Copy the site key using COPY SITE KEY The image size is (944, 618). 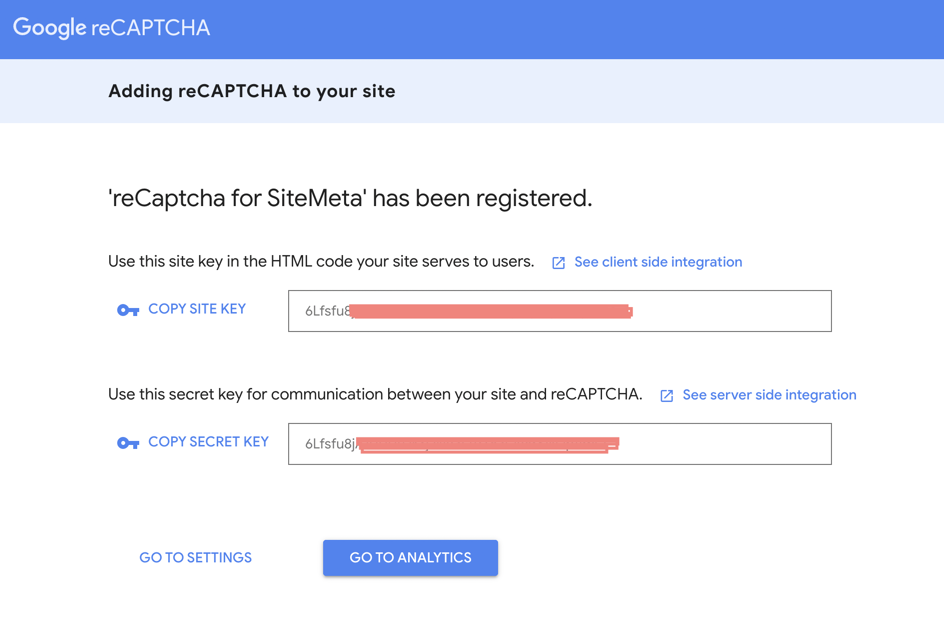(x=197, y=309)
